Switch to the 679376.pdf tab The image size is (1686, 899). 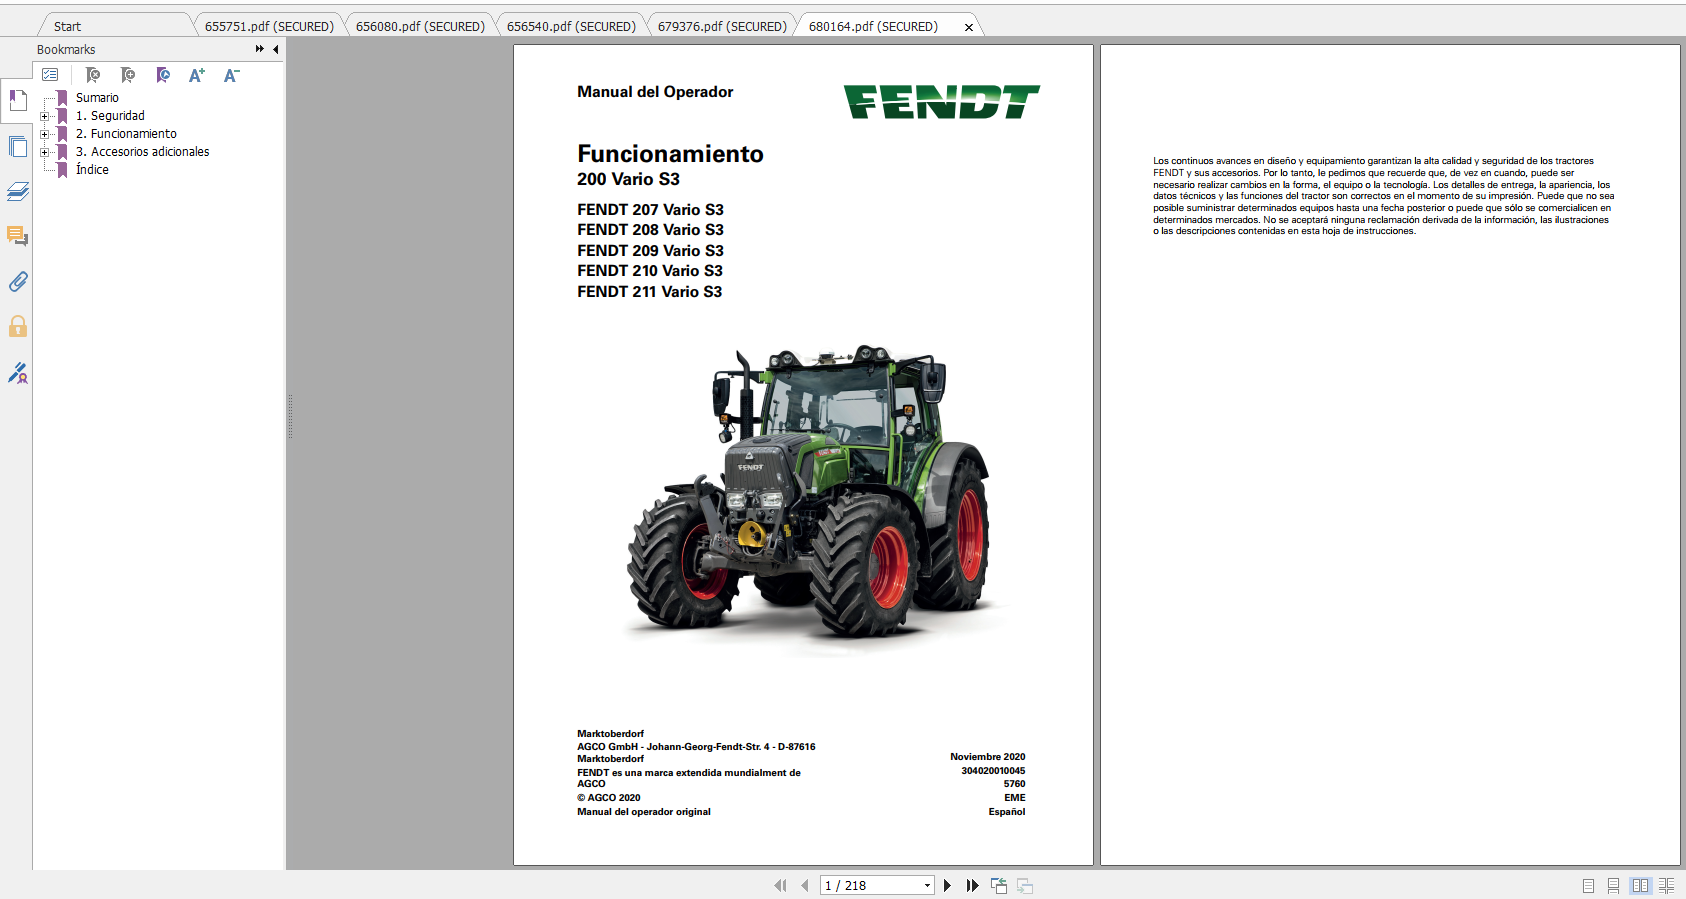pos(722,26)
